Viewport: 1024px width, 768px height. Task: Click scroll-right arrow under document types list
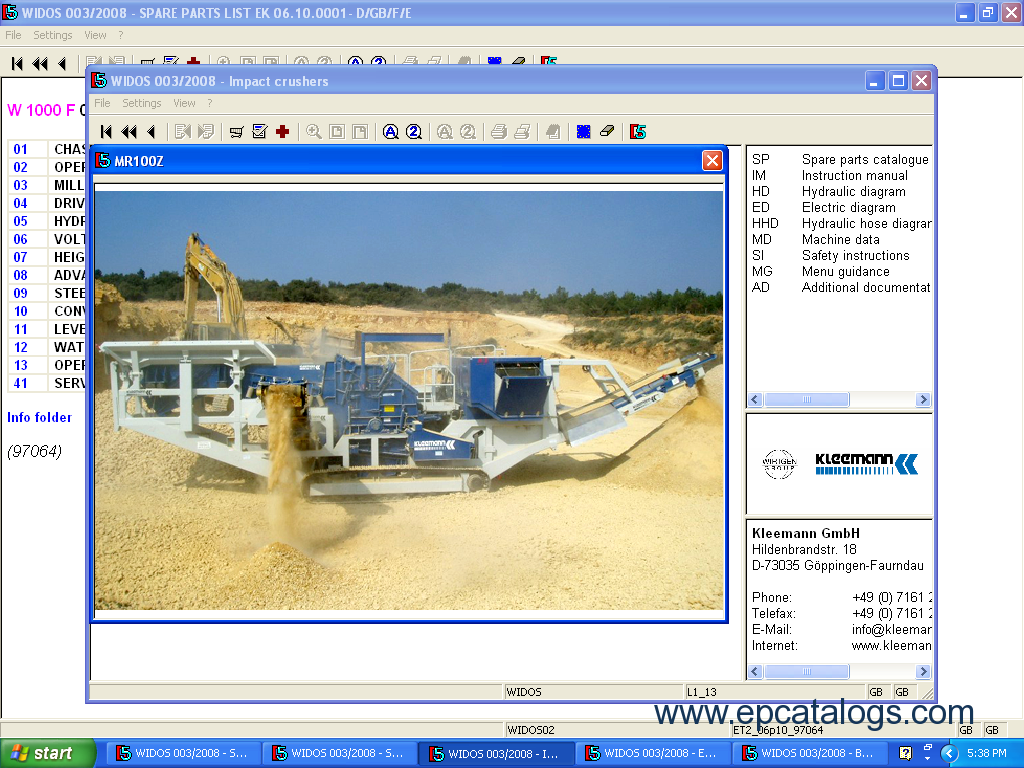click(x=923, y=399)
